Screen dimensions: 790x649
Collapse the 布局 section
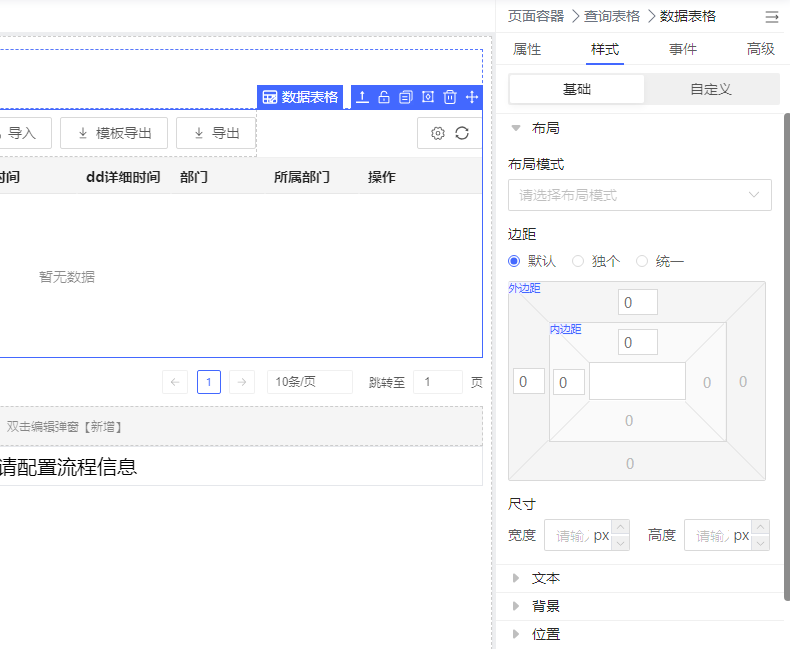516,128
